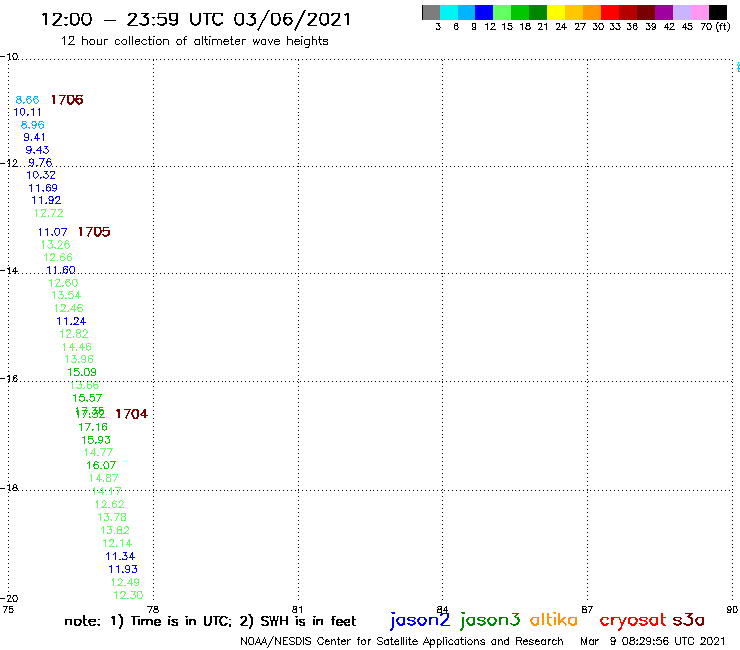Image resolution: width=740 pixels, height=650 pixels.
Task: Click the 15.09 wave height value
Action: (x=82, y=372)
